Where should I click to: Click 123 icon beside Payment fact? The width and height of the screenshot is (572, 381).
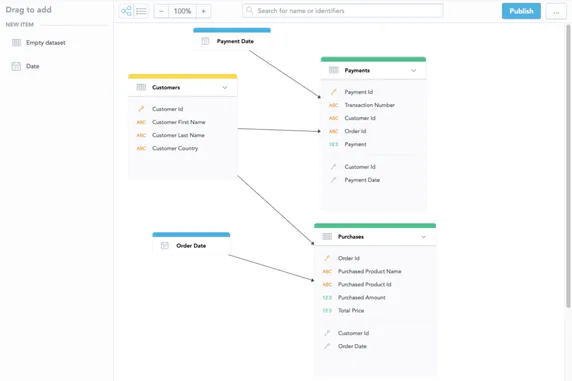(333, 144)
